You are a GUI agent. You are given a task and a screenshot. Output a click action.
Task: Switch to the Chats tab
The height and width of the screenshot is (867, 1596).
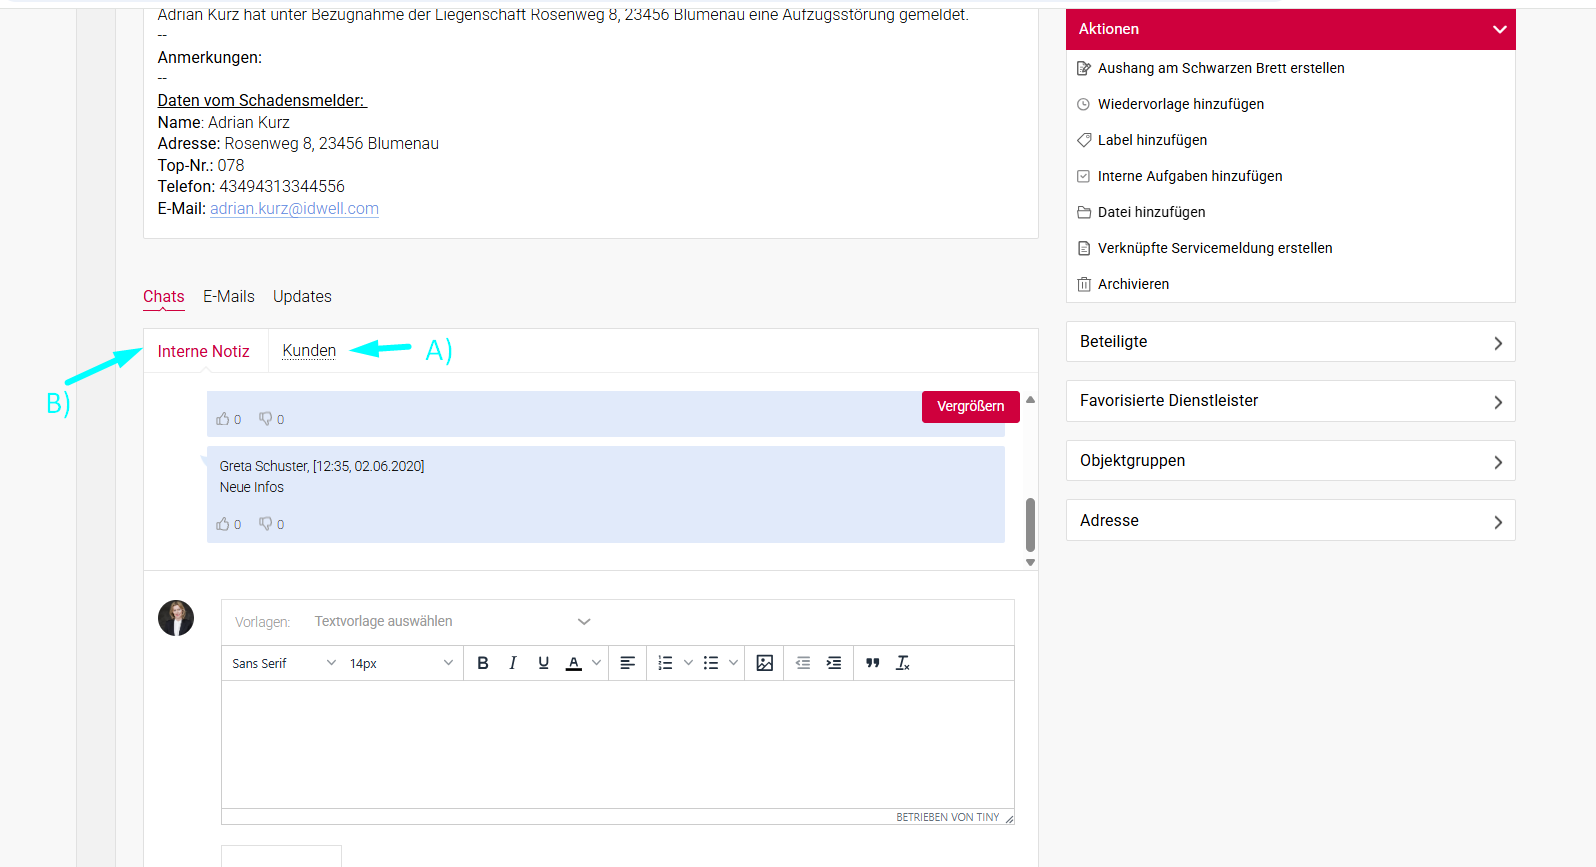coord(164,297)
